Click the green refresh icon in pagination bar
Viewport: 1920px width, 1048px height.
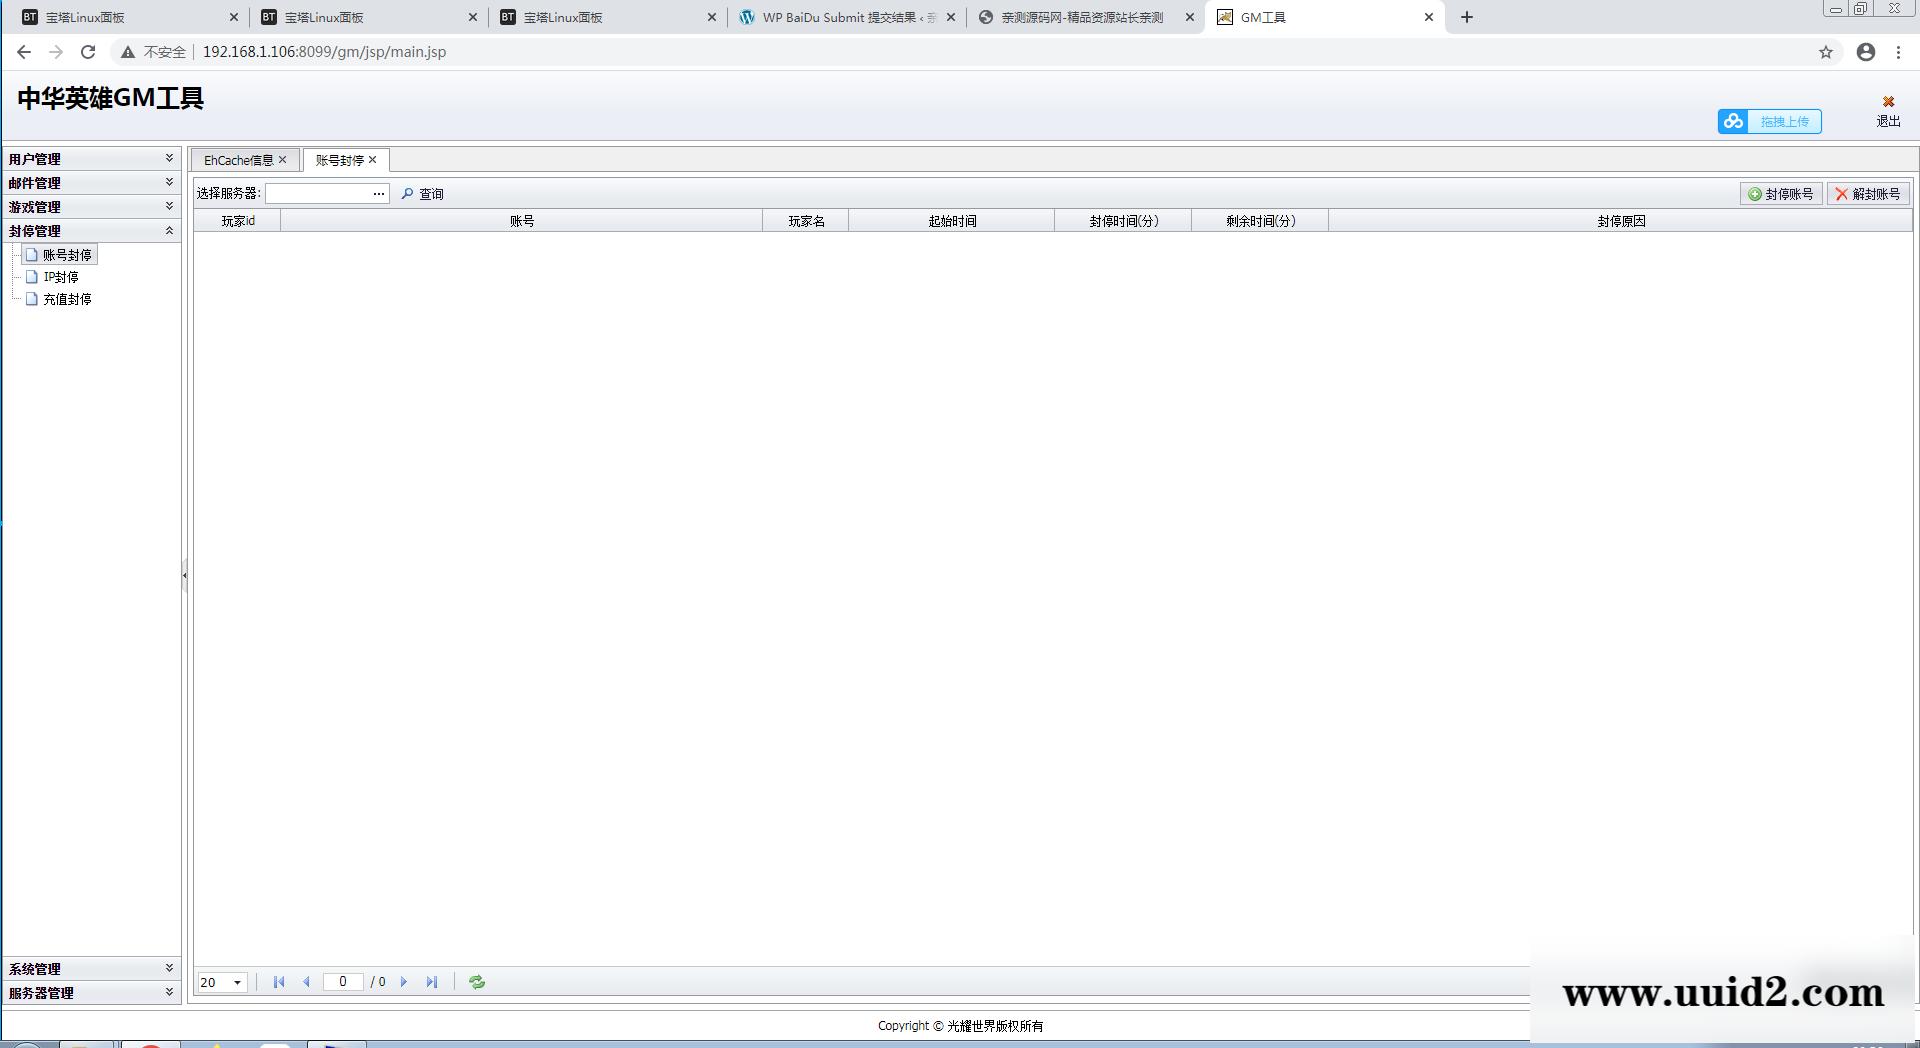point(477,982)
